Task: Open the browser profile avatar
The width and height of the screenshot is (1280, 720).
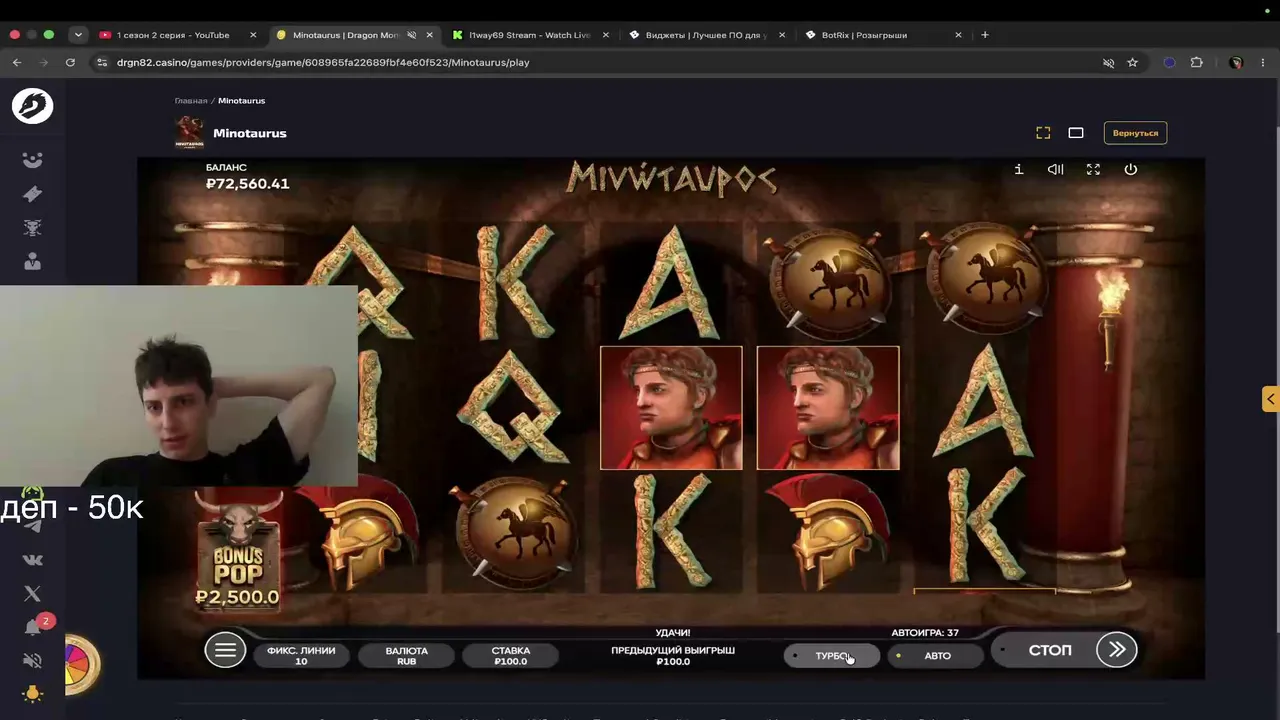Action: [1236, 62]
